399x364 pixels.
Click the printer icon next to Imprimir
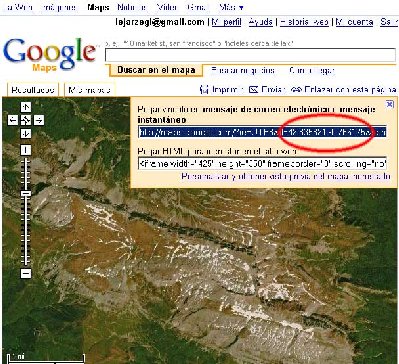(x=204, y=89)
